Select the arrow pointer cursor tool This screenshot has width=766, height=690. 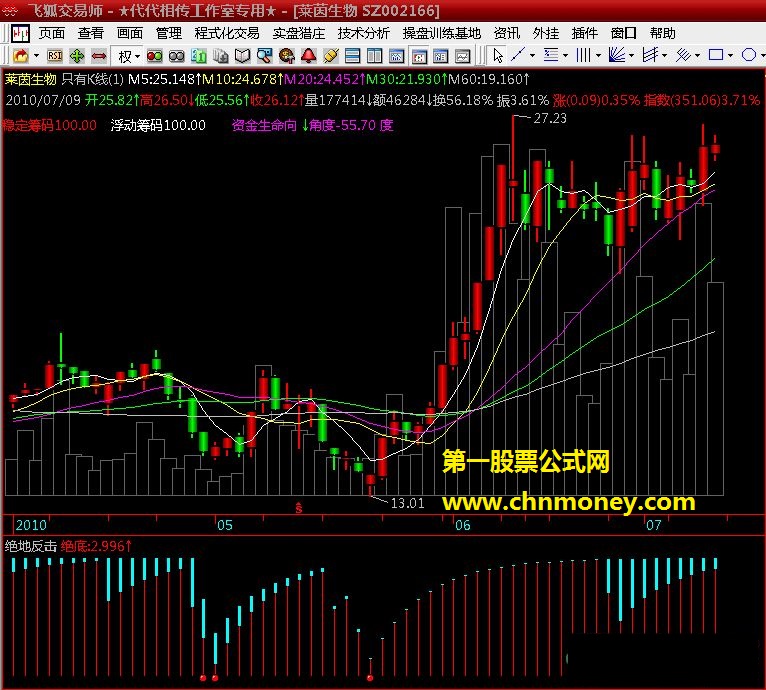coord(498,56)
